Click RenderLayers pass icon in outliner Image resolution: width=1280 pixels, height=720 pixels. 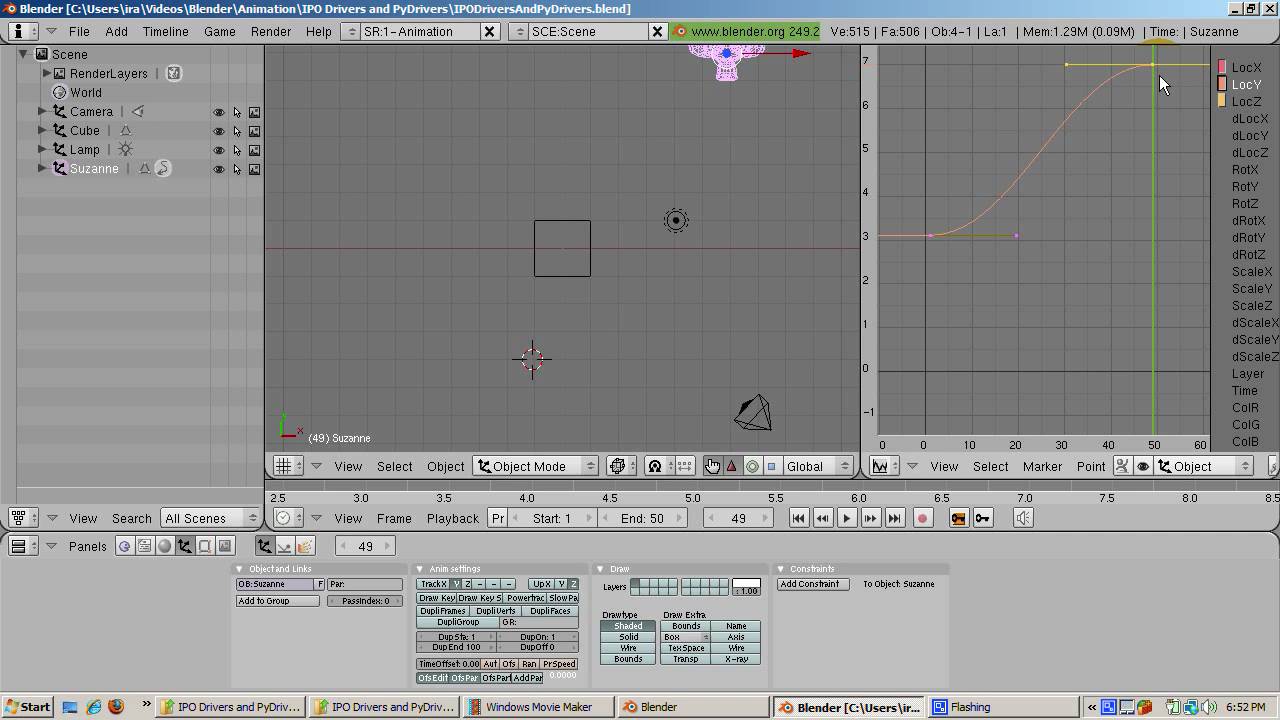[x=173, y=74]
